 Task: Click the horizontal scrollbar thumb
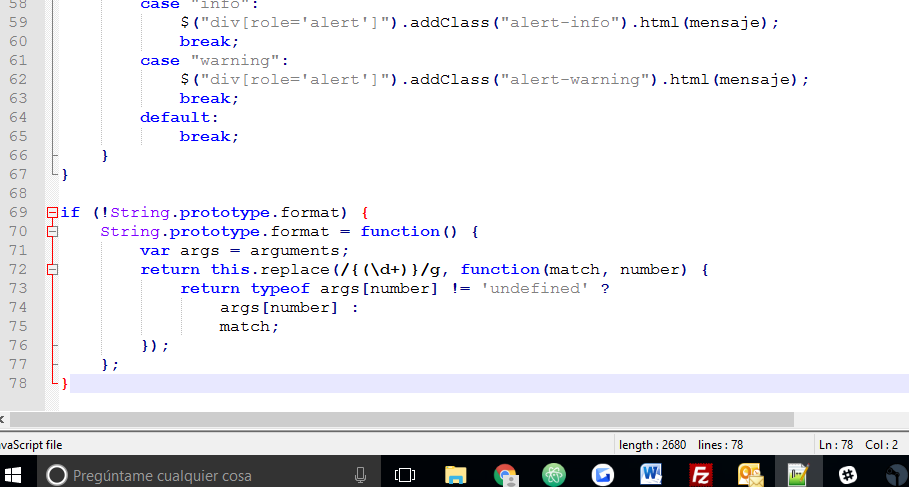point(401,419)
